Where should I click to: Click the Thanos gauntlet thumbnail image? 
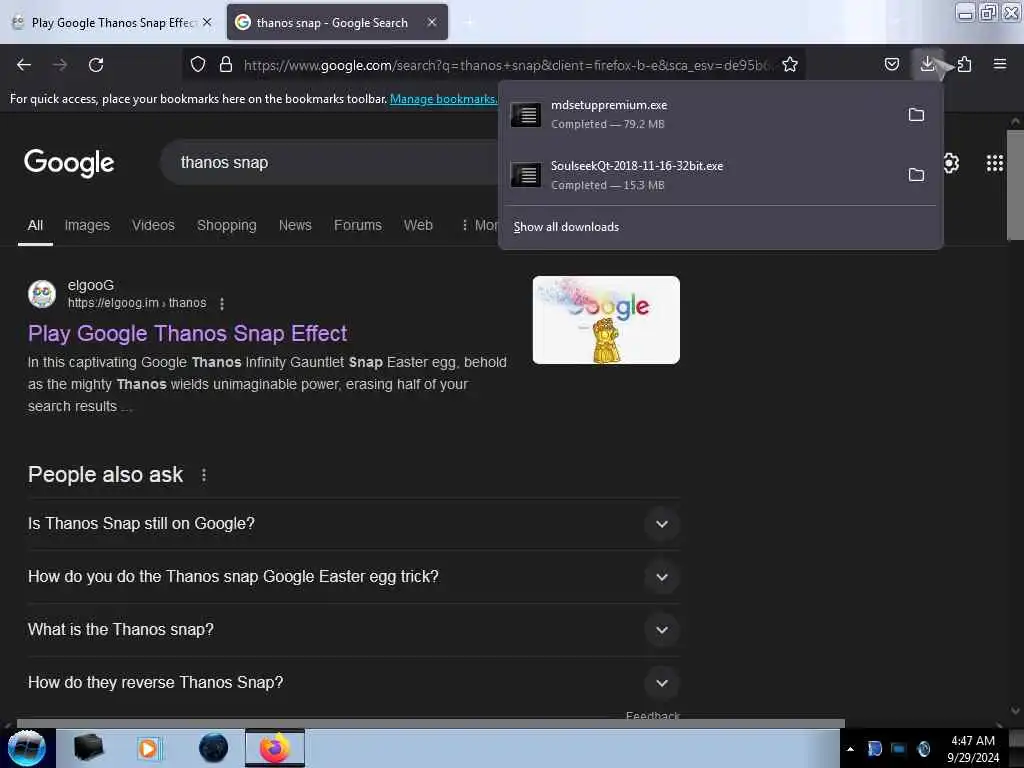point(606,320)
